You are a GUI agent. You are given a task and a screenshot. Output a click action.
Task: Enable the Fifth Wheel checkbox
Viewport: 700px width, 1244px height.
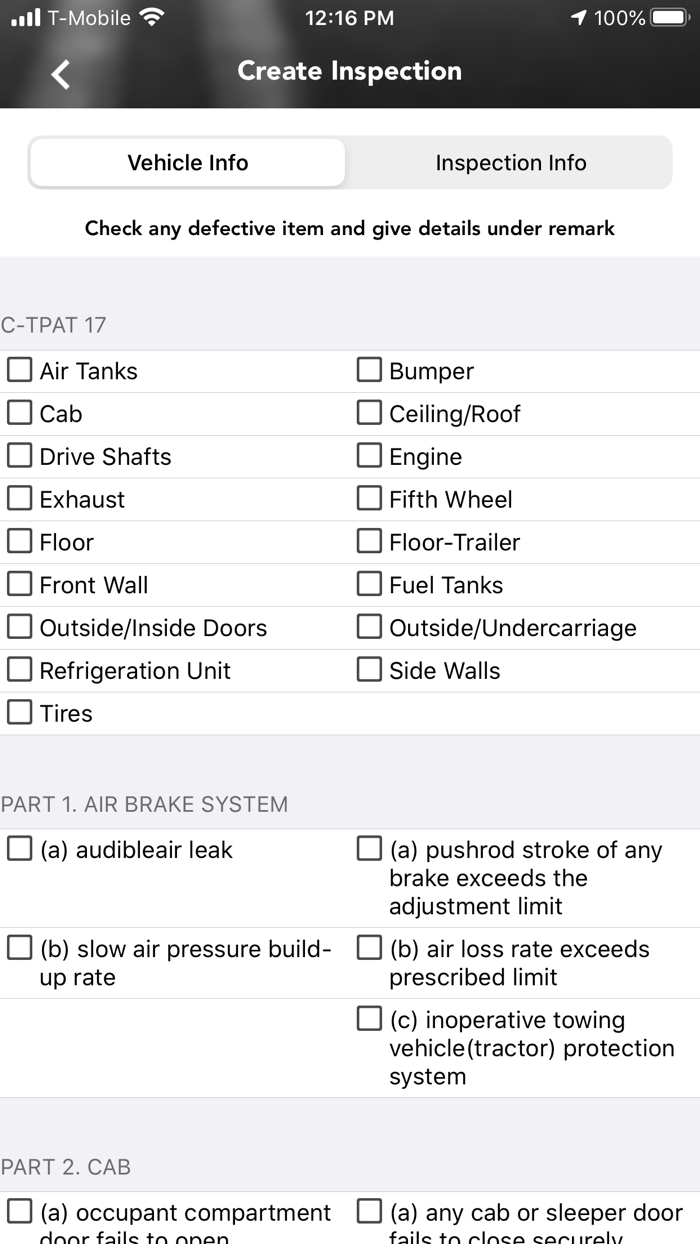370,499
